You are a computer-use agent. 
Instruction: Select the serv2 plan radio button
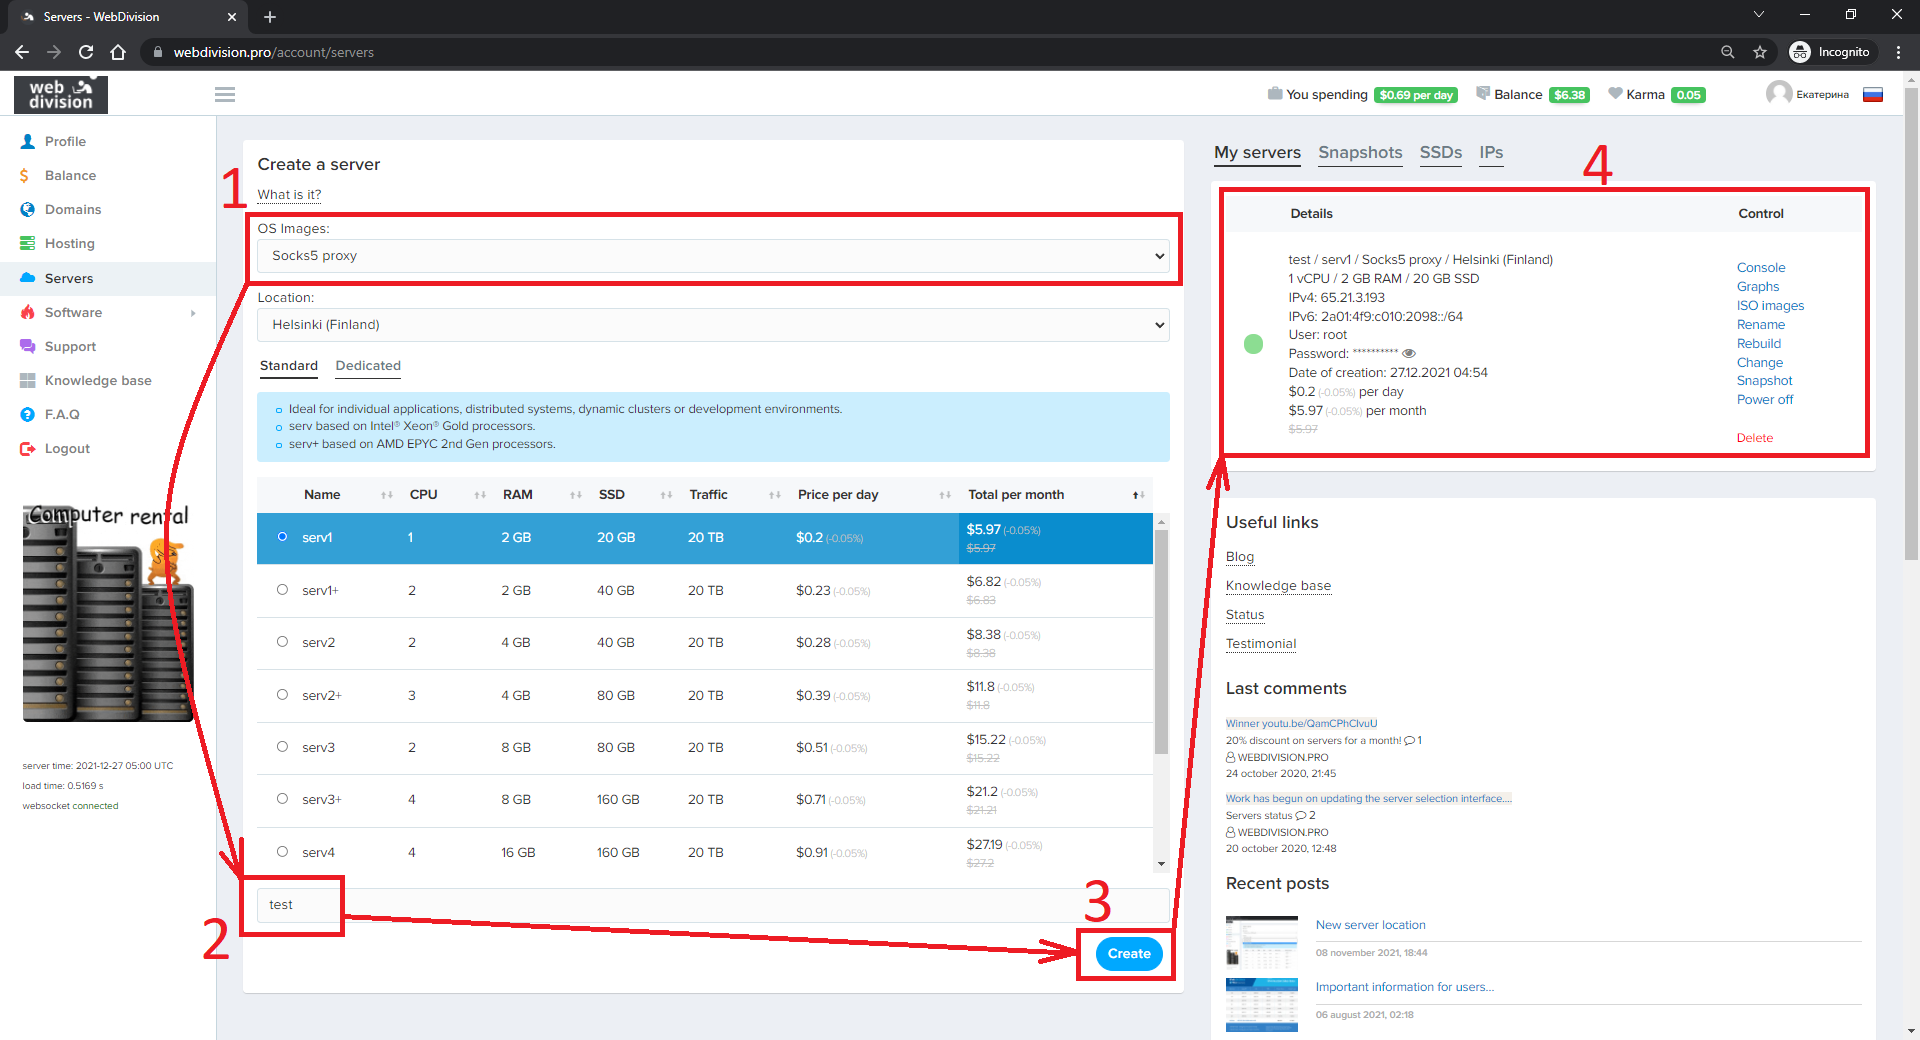coord(282,642)
